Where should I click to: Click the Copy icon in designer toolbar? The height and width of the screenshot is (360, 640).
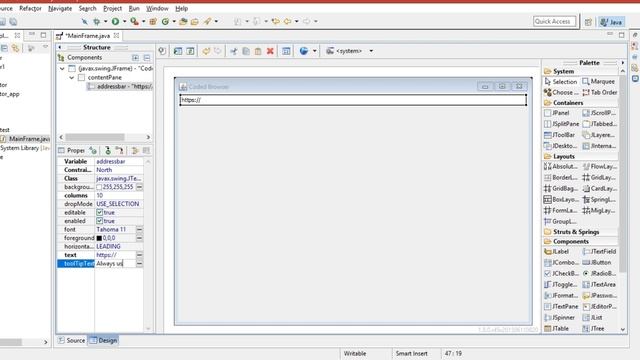coord(246,51)
